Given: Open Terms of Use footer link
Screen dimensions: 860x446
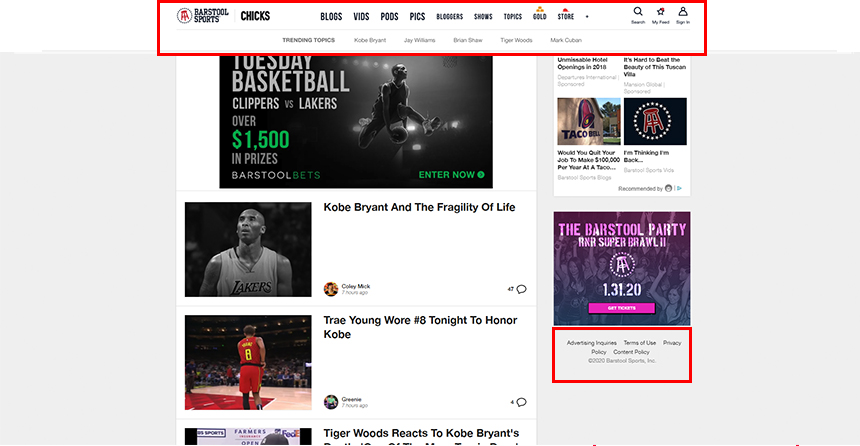Looking at the screenshot, I should pyautogui.click(x=640, y=343).
